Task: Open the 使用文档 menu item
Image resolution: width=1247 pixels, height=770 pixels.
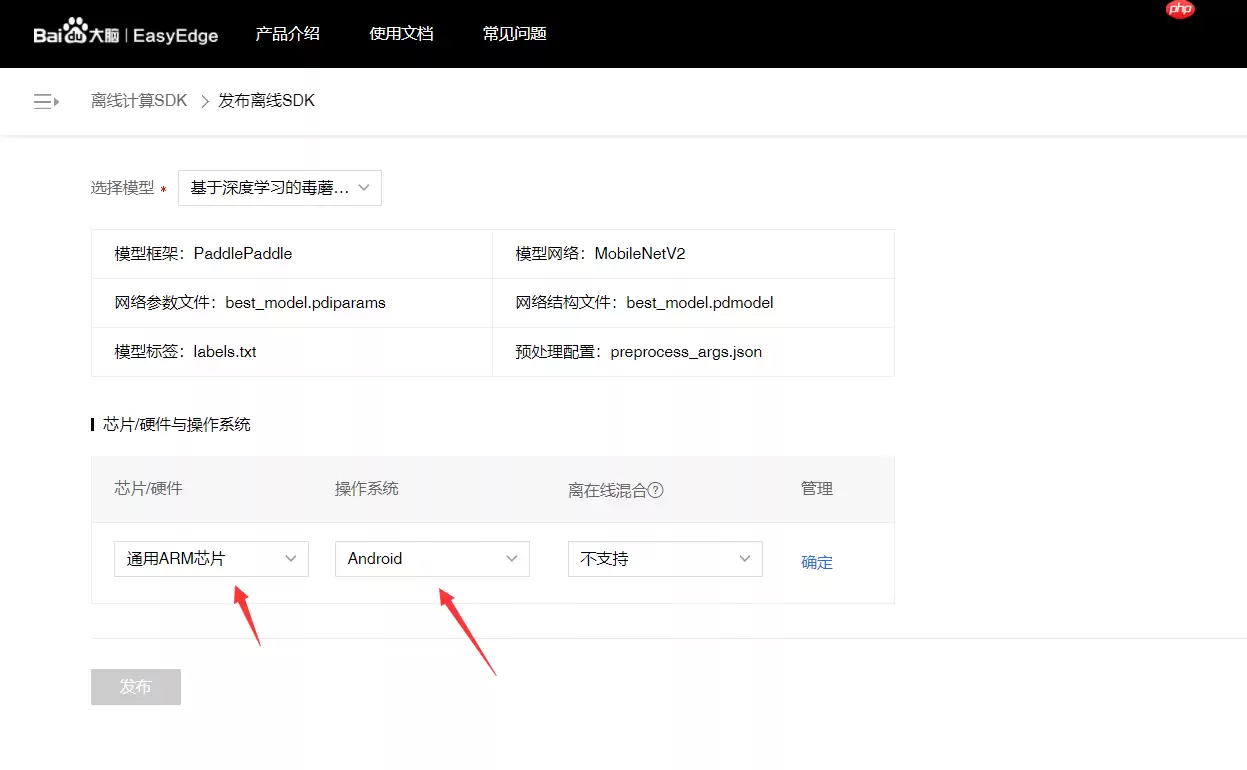Action: pyautogui.click(x=401, y=33)
